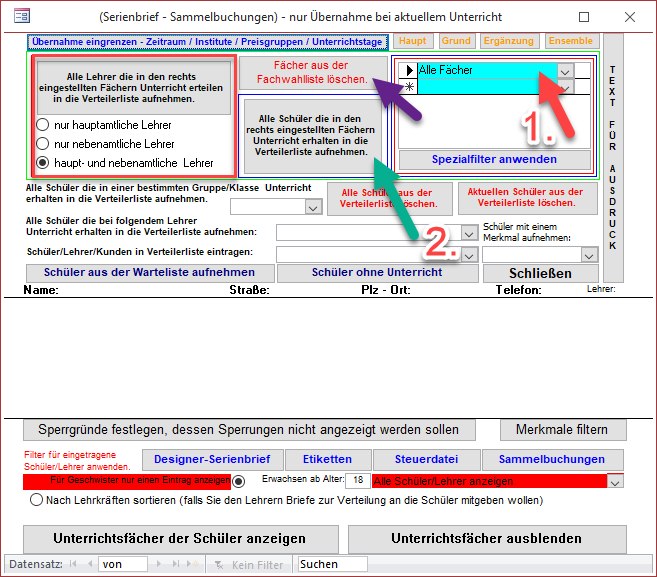Click the Suchen search field
Image resolution: width=657 pixels, height=577 pixels.
point(333,565)
